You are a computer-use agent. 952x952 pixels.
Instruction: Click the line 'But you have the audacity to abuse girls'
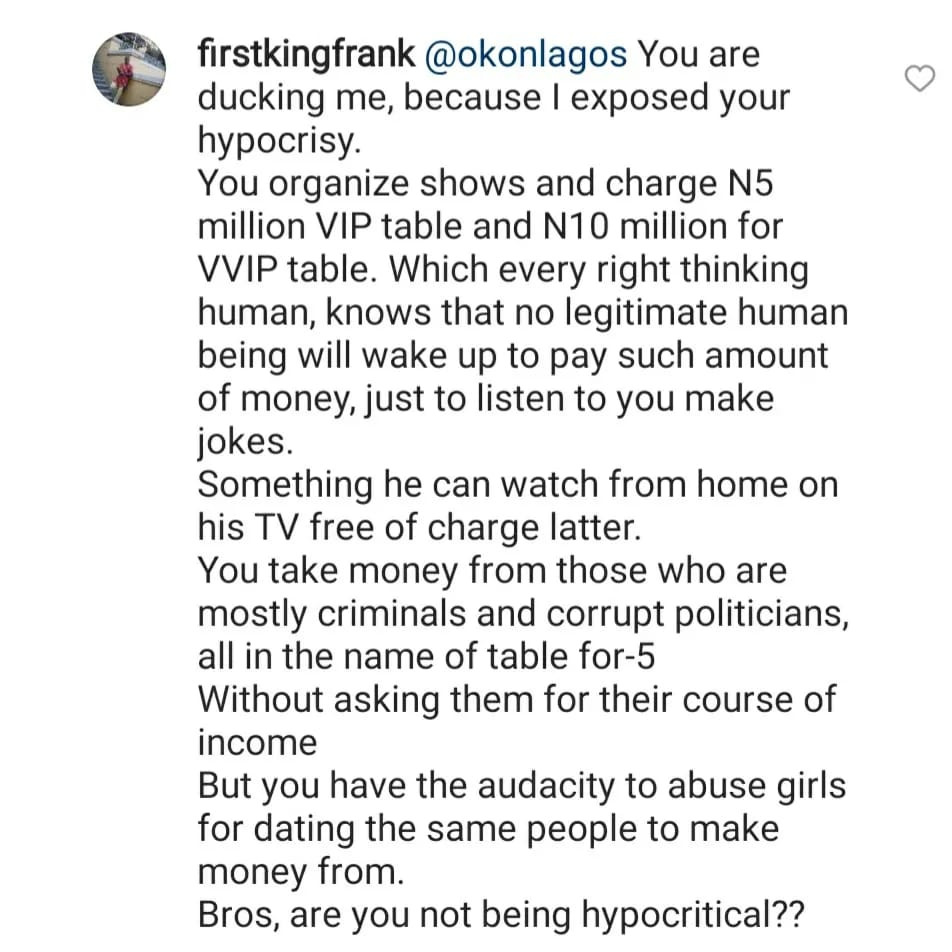pyautogui.click(x=522, y=787)
